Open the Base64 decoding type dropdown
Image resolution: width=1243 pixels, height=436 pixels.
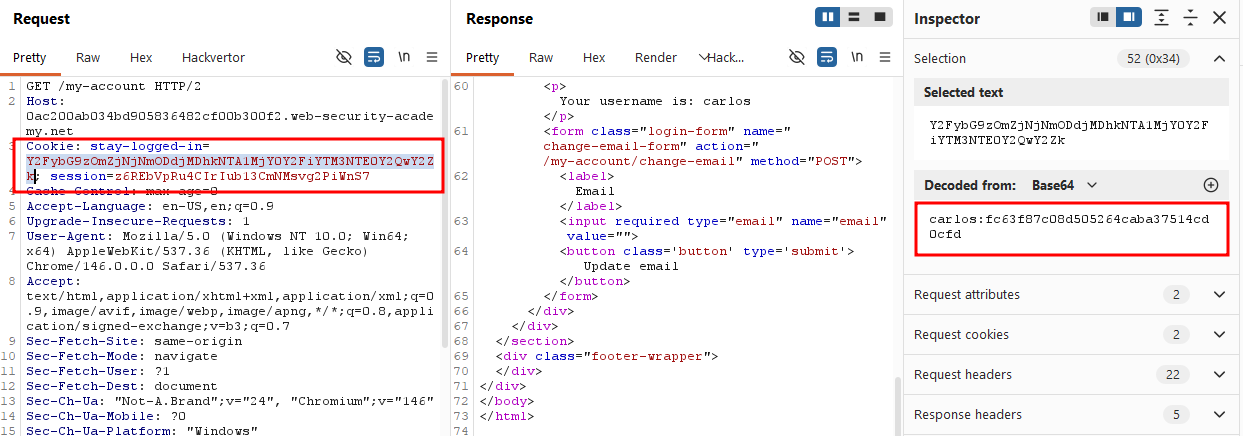click(x=1065, y=185)
